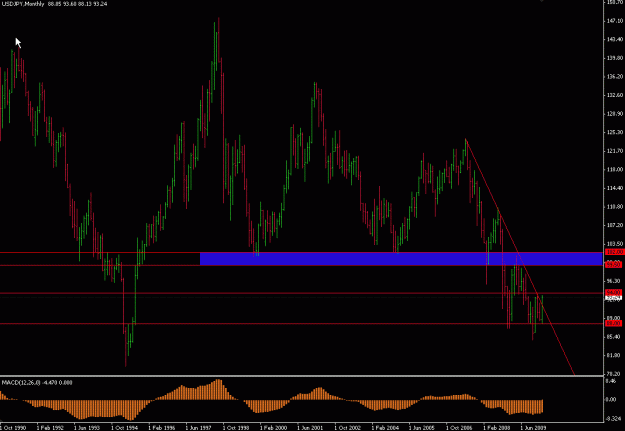
Task: Click the 107.20 price scale label
Action: point(614,225)
